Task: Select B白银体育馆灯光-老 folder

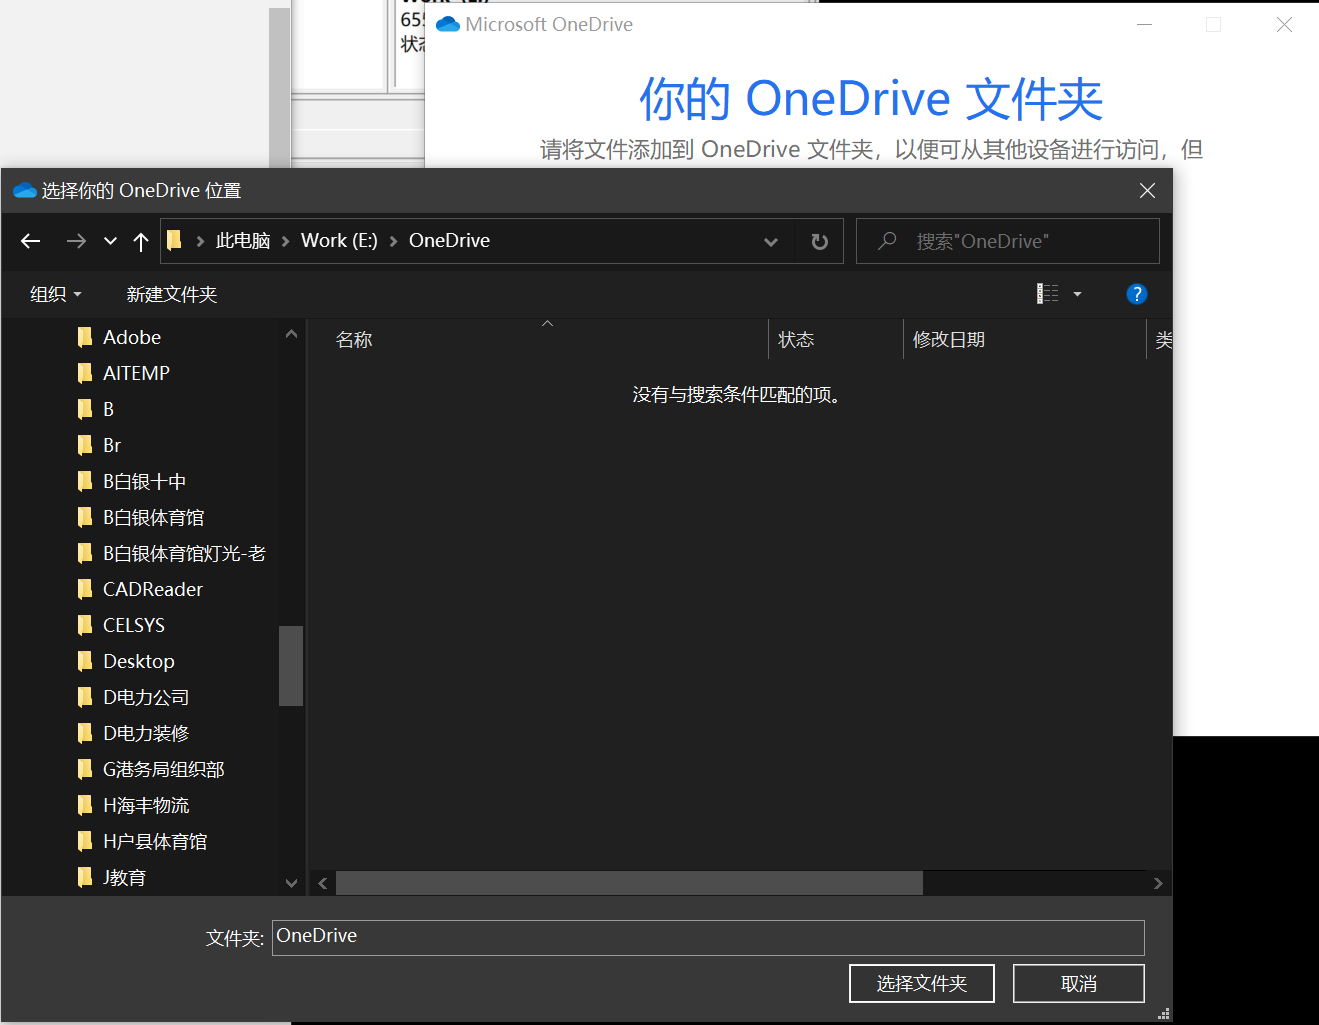Action: [184, 553]
